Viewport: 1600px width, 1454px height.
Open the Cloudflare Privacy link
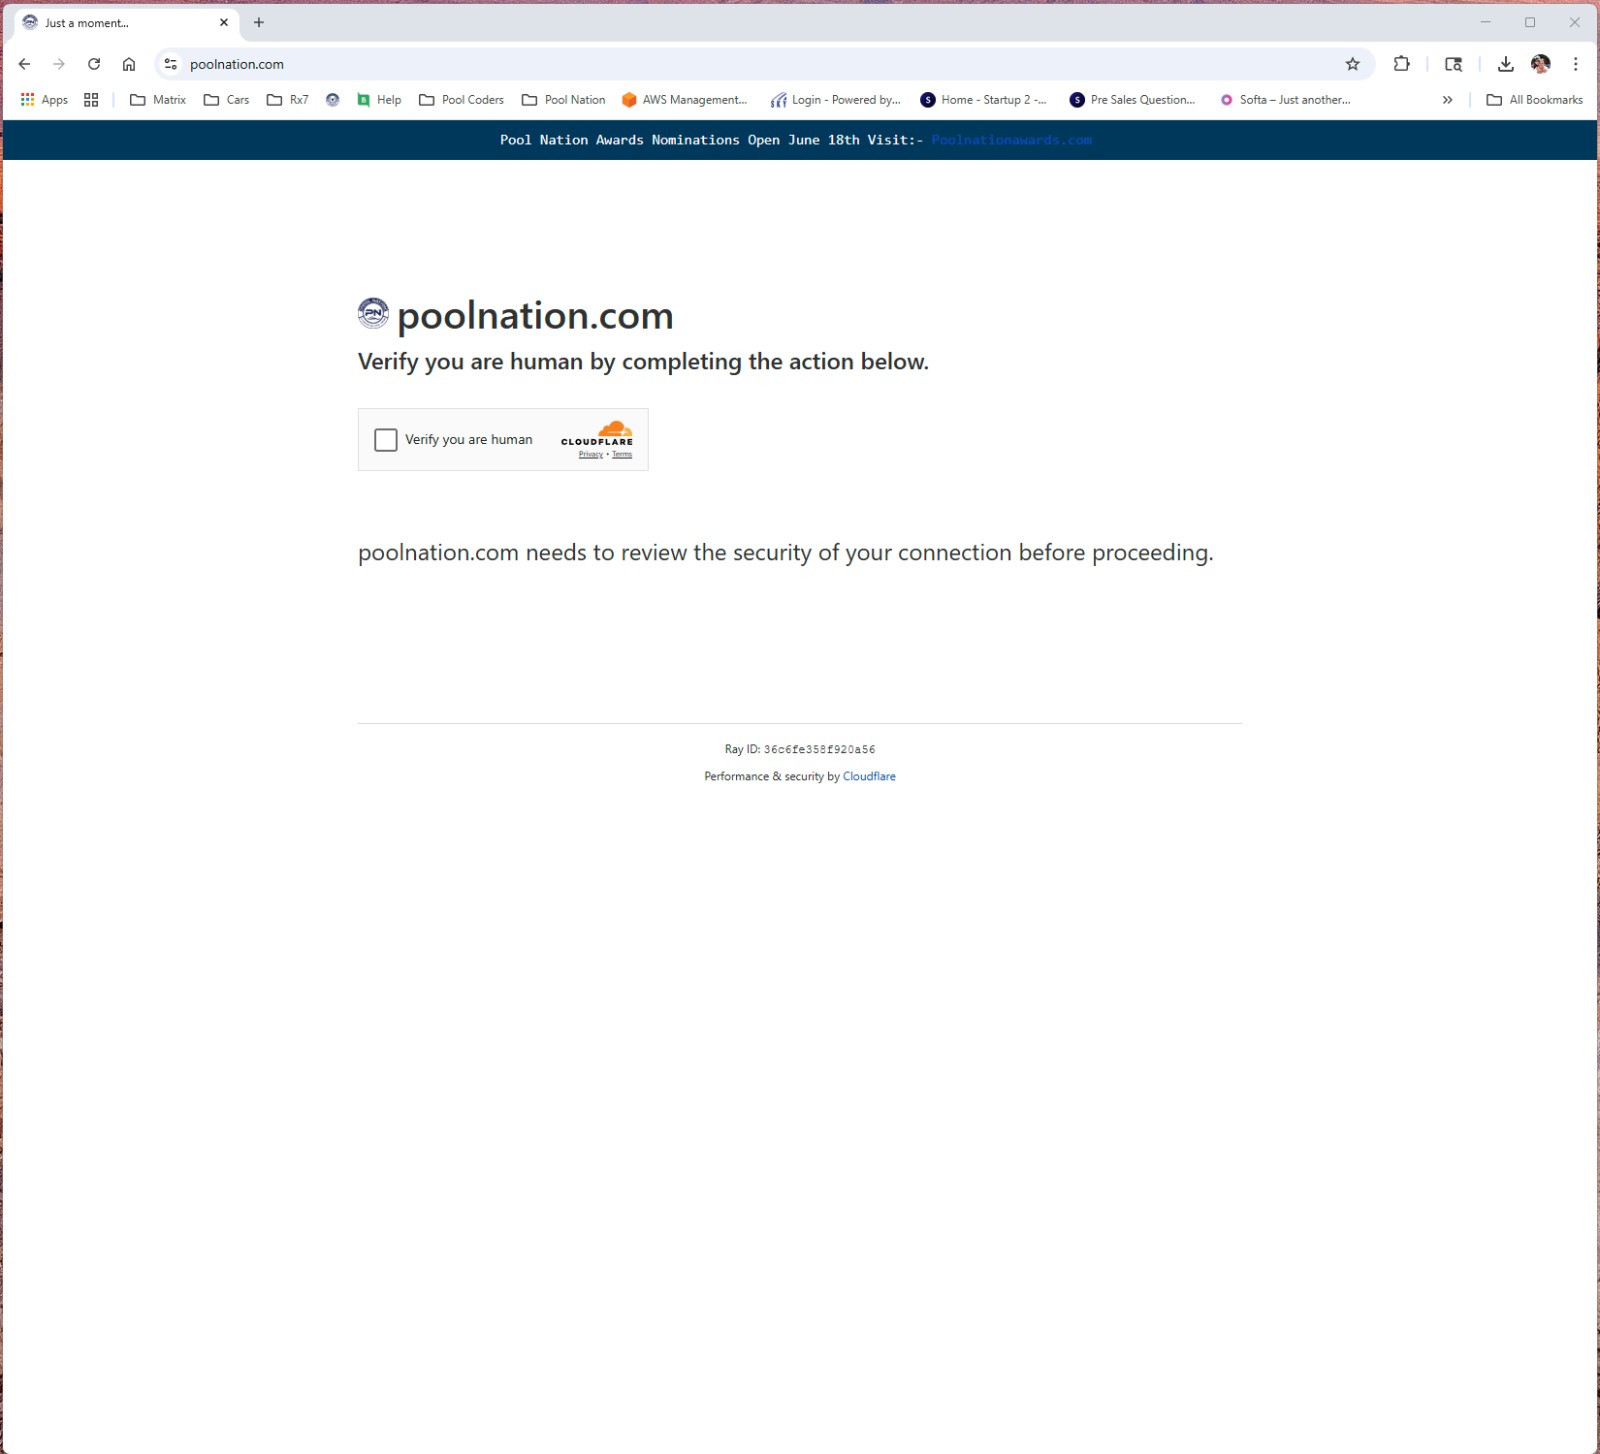[x=591, y=455]
